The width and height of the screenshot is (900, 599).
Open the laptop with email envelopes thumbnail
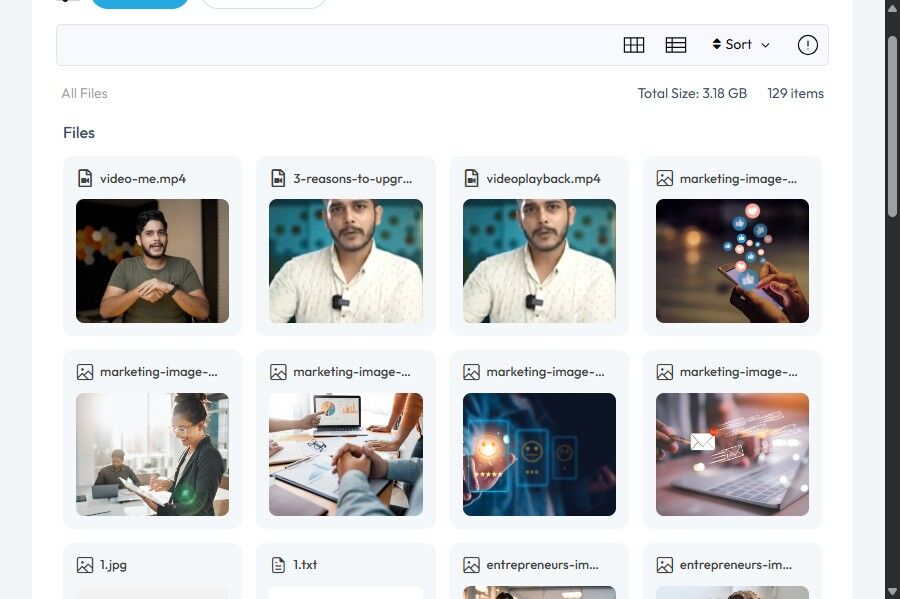tap(732, 454)
